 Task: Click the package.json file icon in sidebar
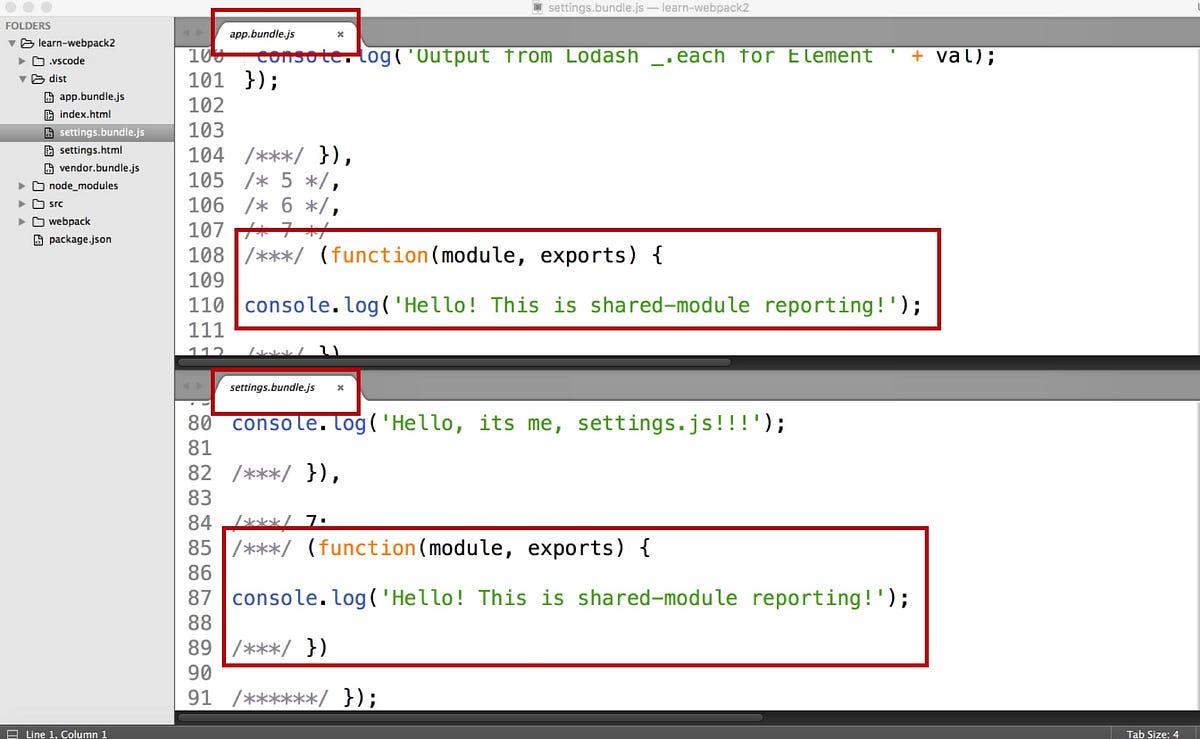(x=38, y=239)
